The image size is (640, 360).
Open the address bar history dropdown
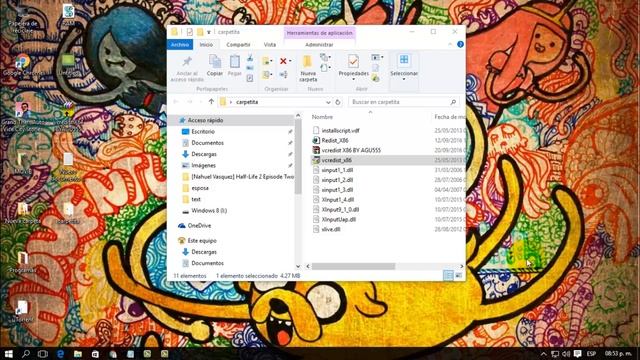click(328, 102)
